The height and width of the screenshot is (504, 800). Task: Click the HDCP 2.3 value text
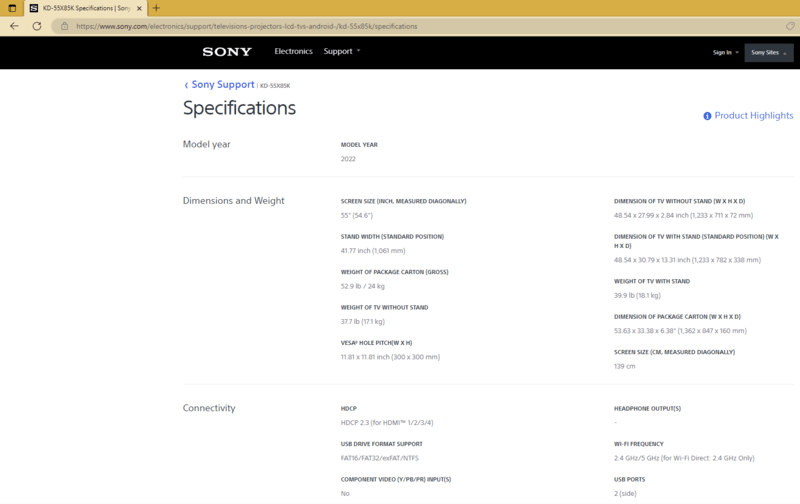pos(387,423)
